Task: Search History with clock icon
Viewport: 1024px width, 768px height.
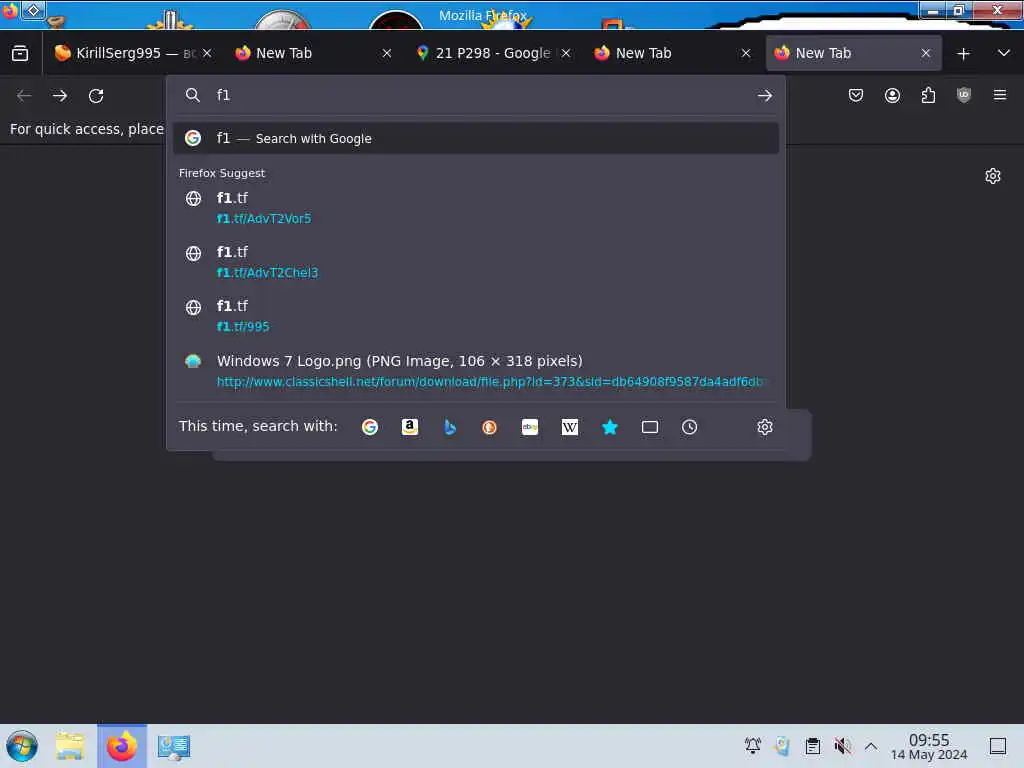Action: [x=690, y=427]
